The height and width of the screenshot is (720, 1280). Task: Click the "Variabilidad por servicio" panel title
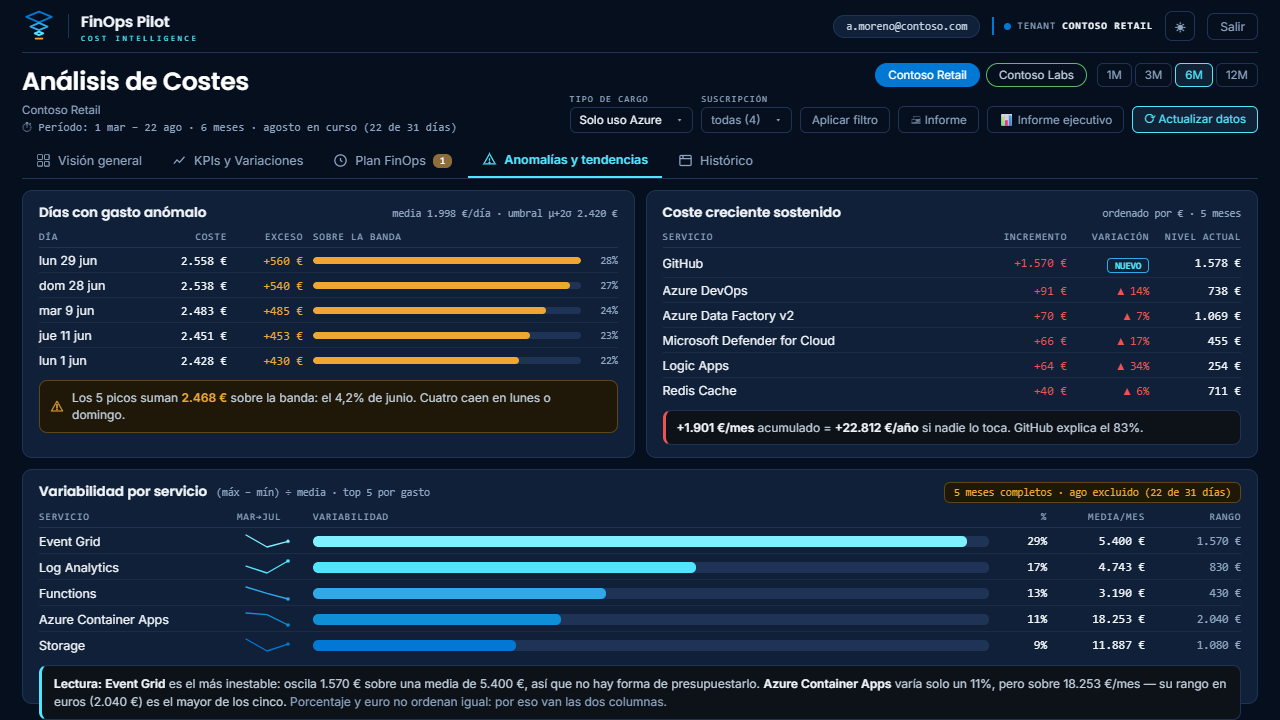123,491
